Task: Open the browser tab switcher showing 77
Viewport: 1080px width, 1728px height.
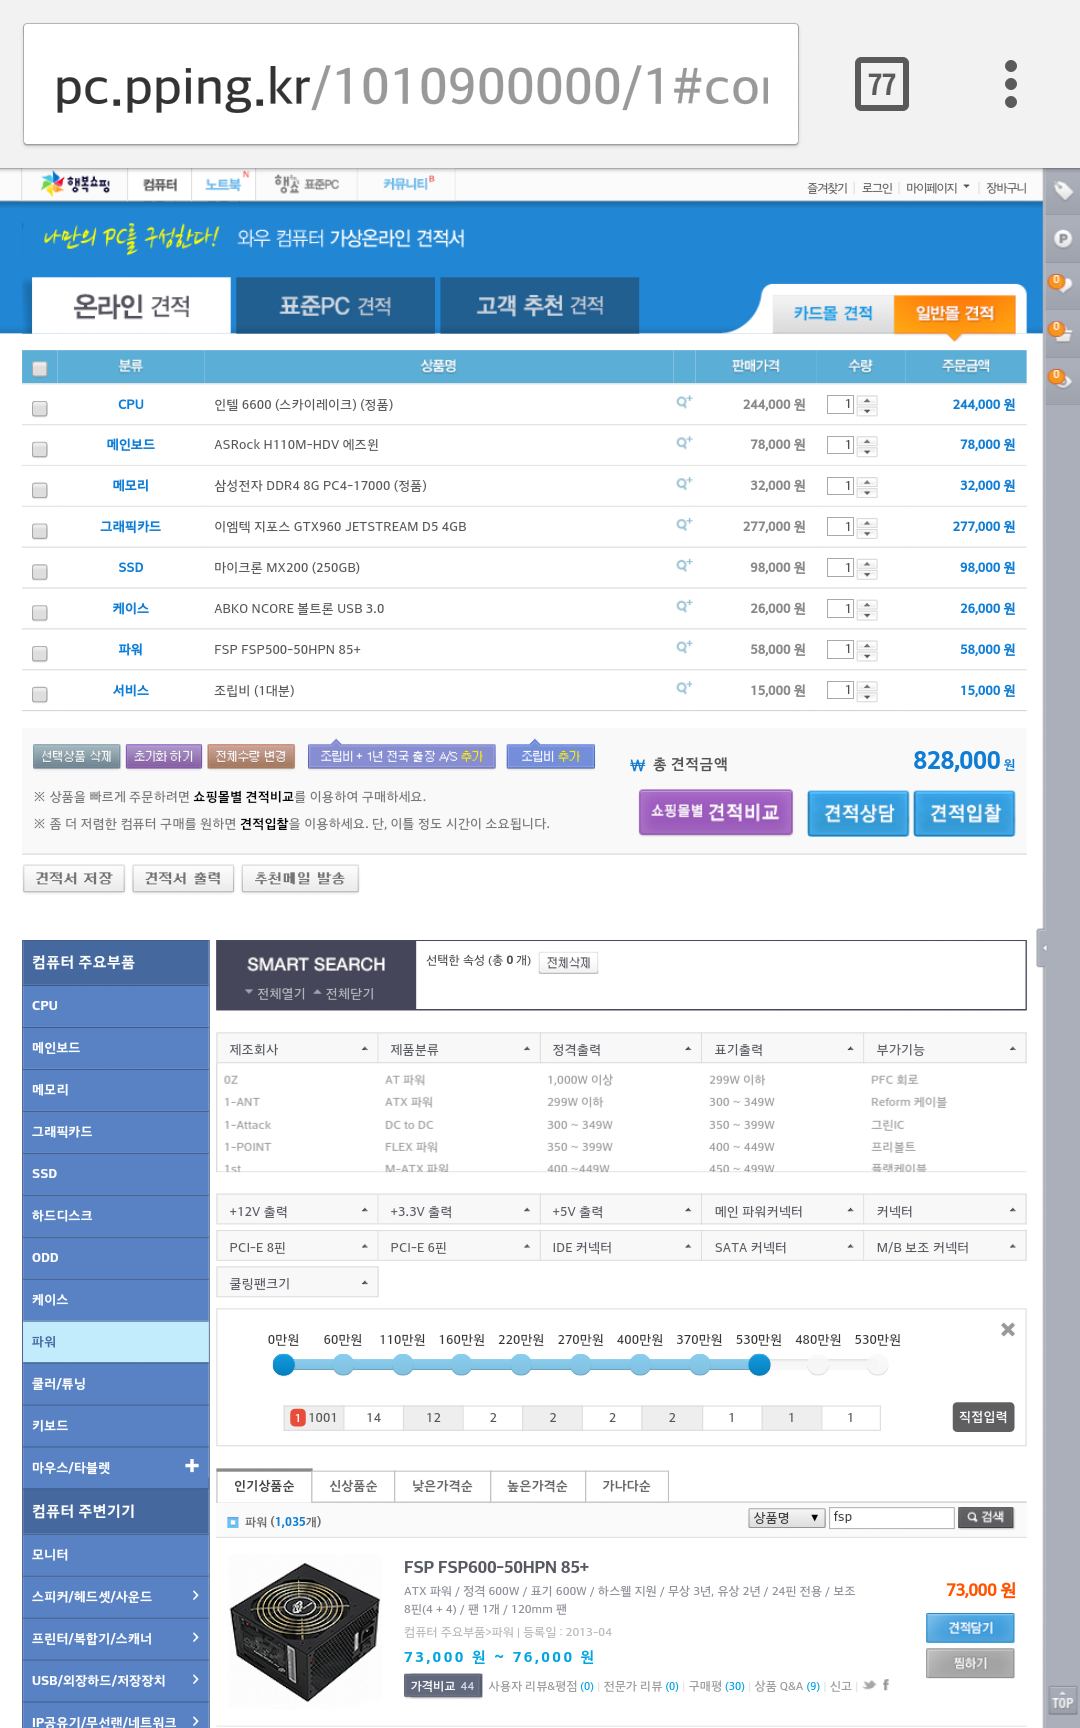Action: [881, 84]
